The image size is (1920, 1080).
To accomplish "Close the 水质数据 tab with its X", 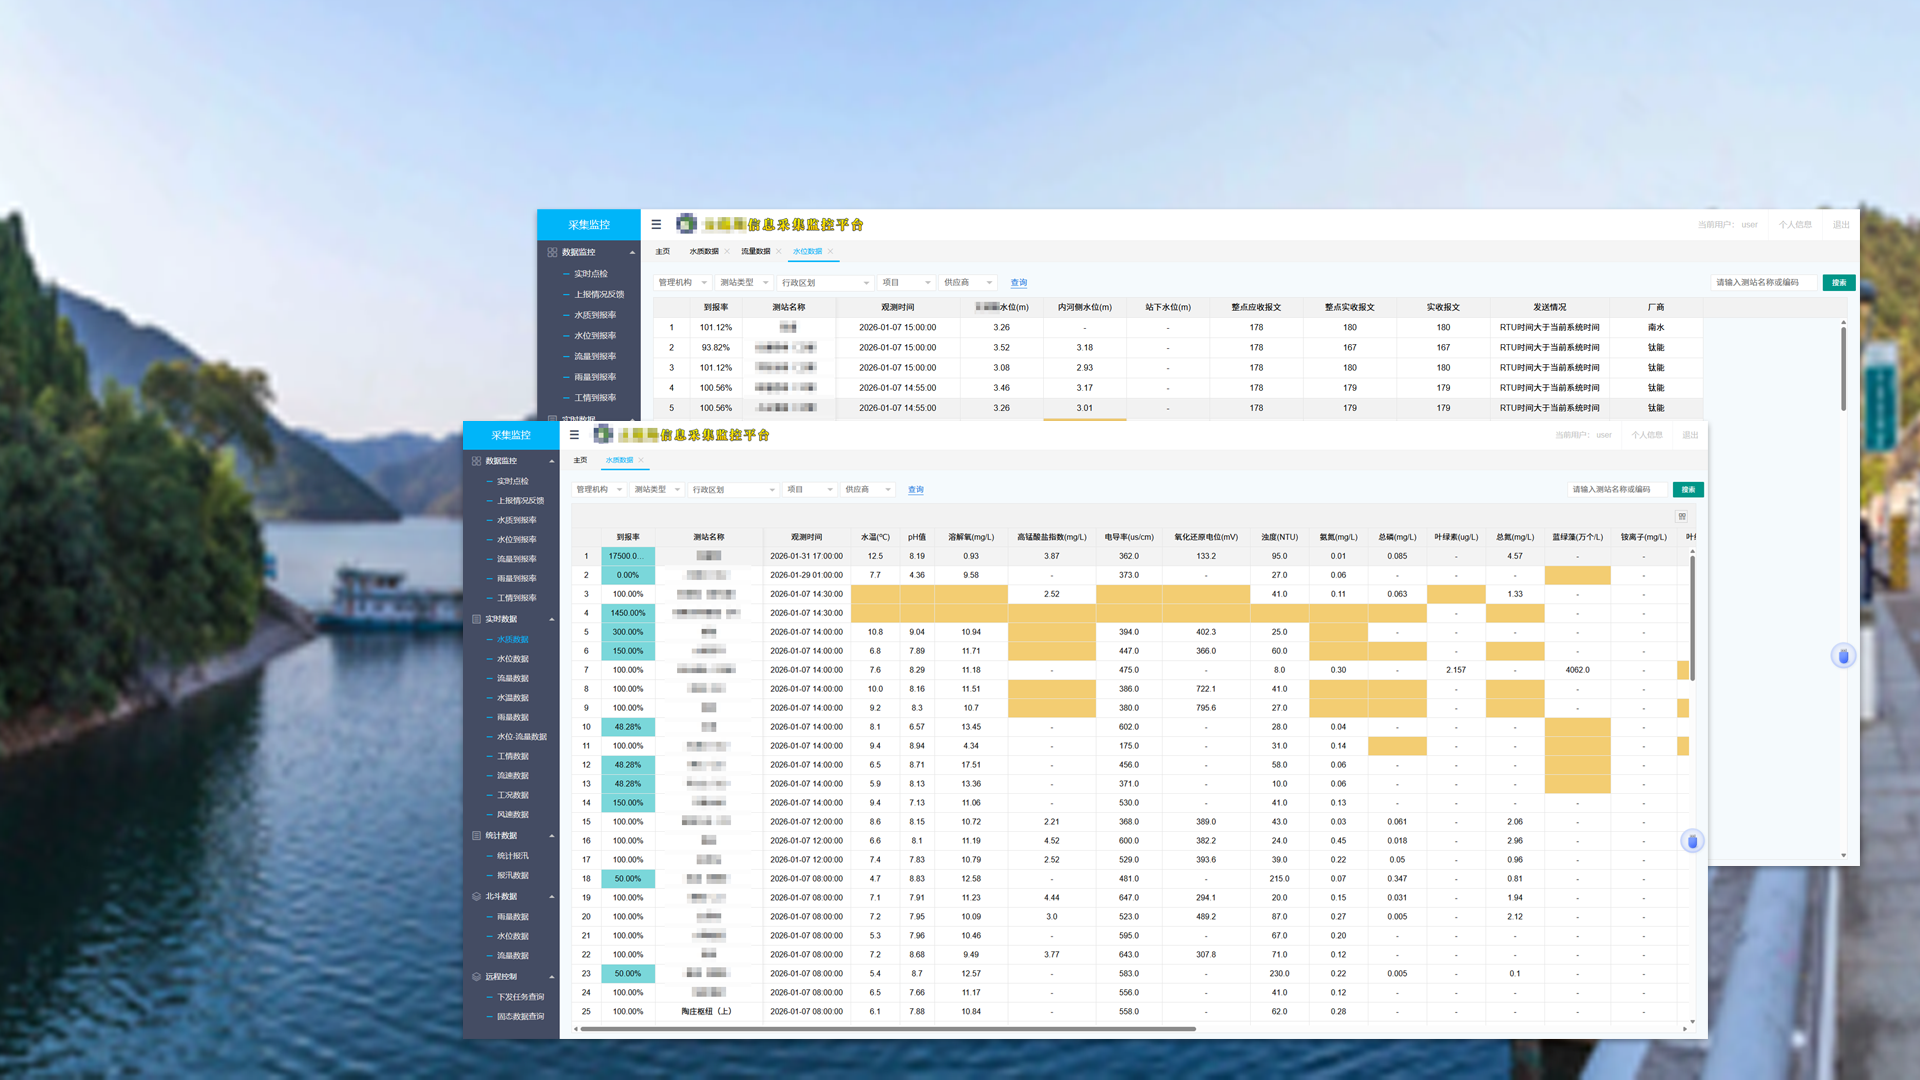I will [641, 460].
